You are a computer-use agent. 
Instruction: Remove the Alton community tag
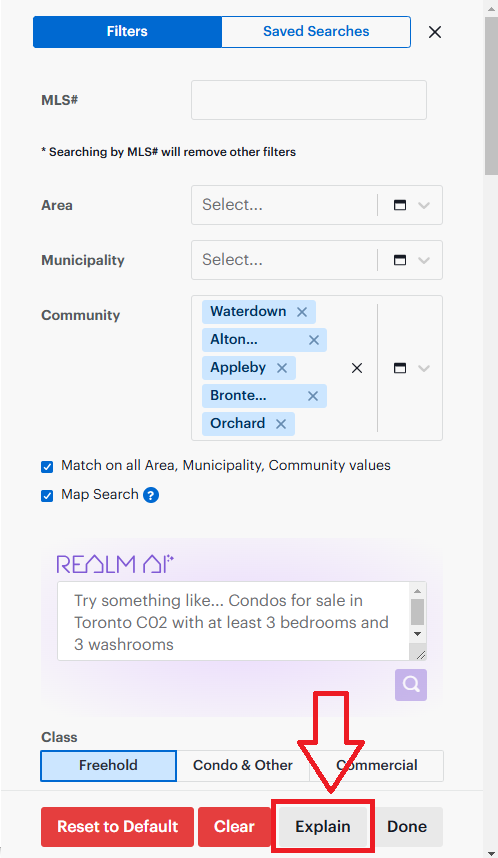[314, 340]
